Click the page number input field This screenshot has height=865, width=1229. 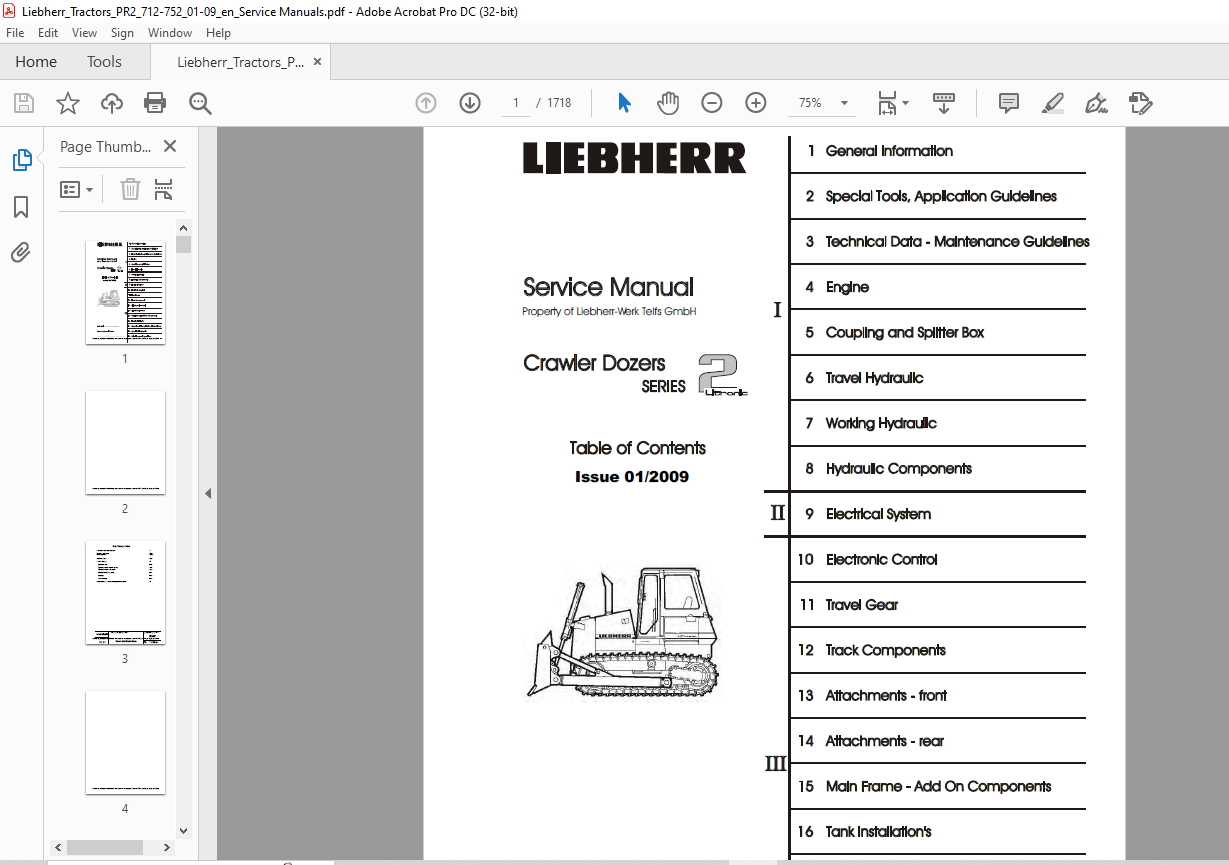516,103
